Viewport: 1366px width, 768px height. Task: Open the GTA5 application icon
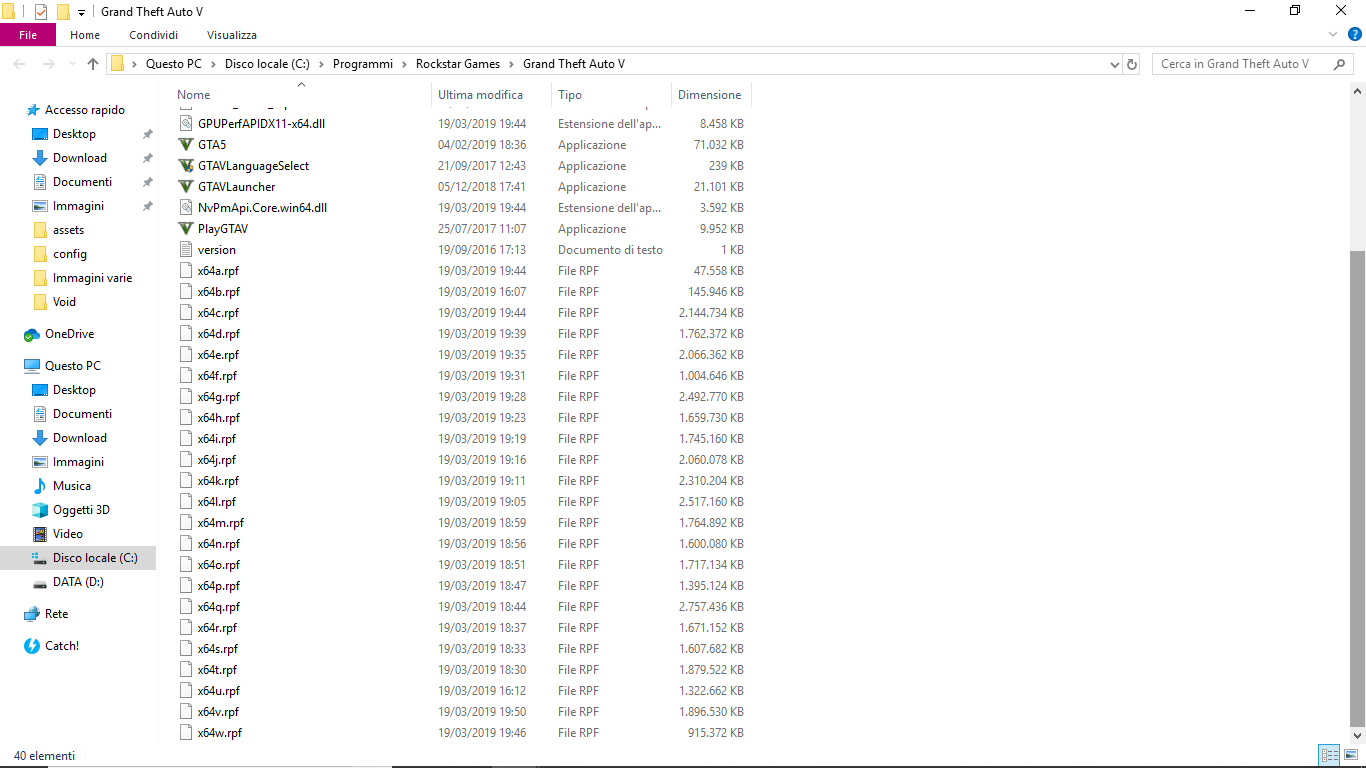(185, 145)
